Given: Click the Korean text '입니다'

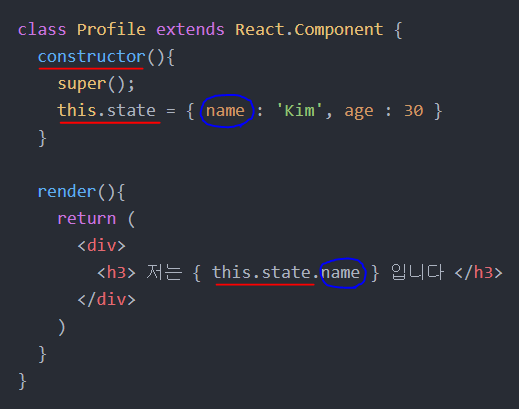Looking at the screenshot, I should pos(417,272).
